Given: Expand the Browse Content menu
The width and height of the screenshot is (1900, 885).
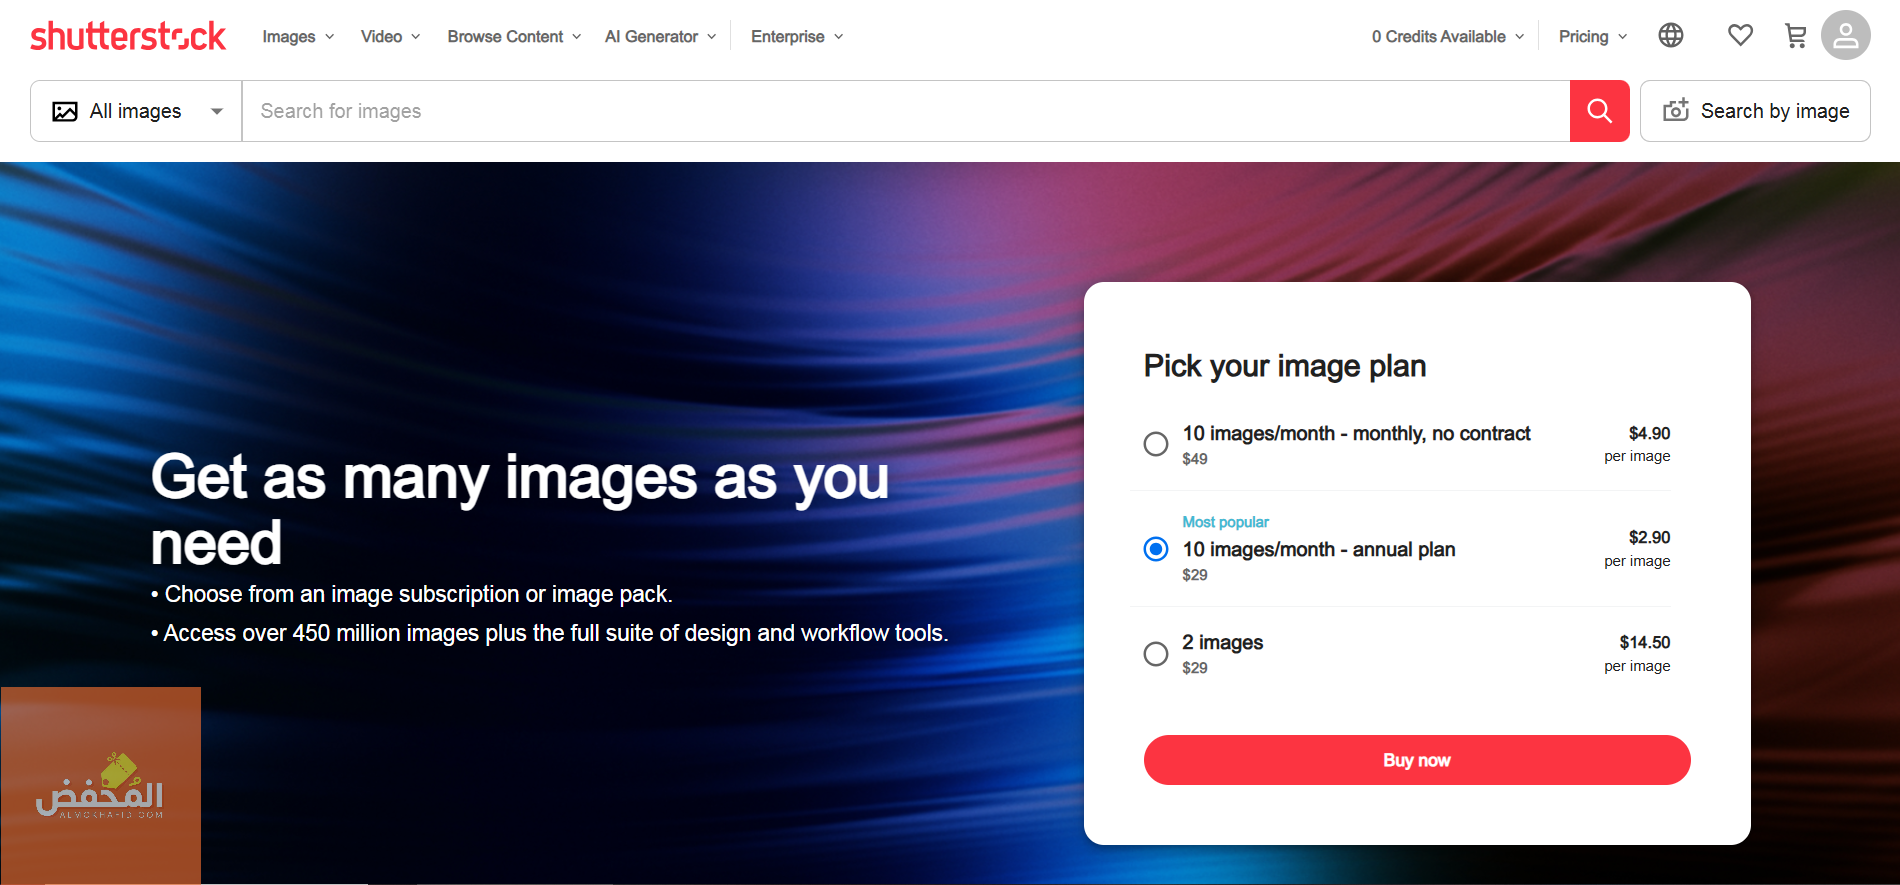Looking at the screenshot, I should [x=514, y=37].
